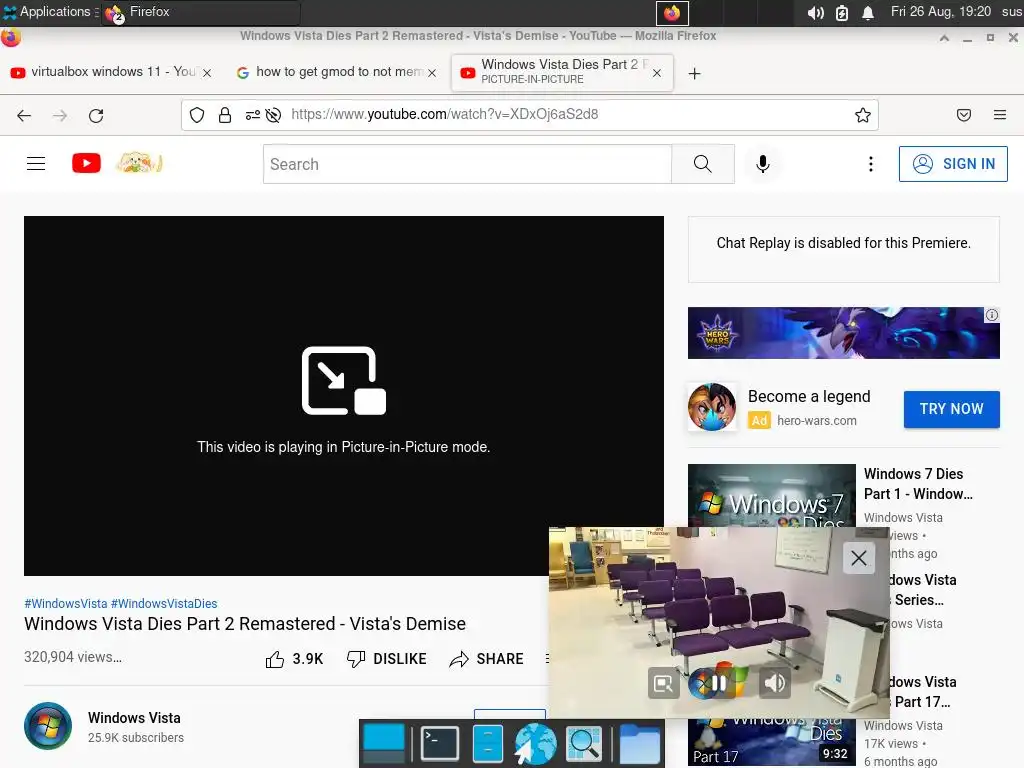Click the padlock site security icon

coord(225,116)
